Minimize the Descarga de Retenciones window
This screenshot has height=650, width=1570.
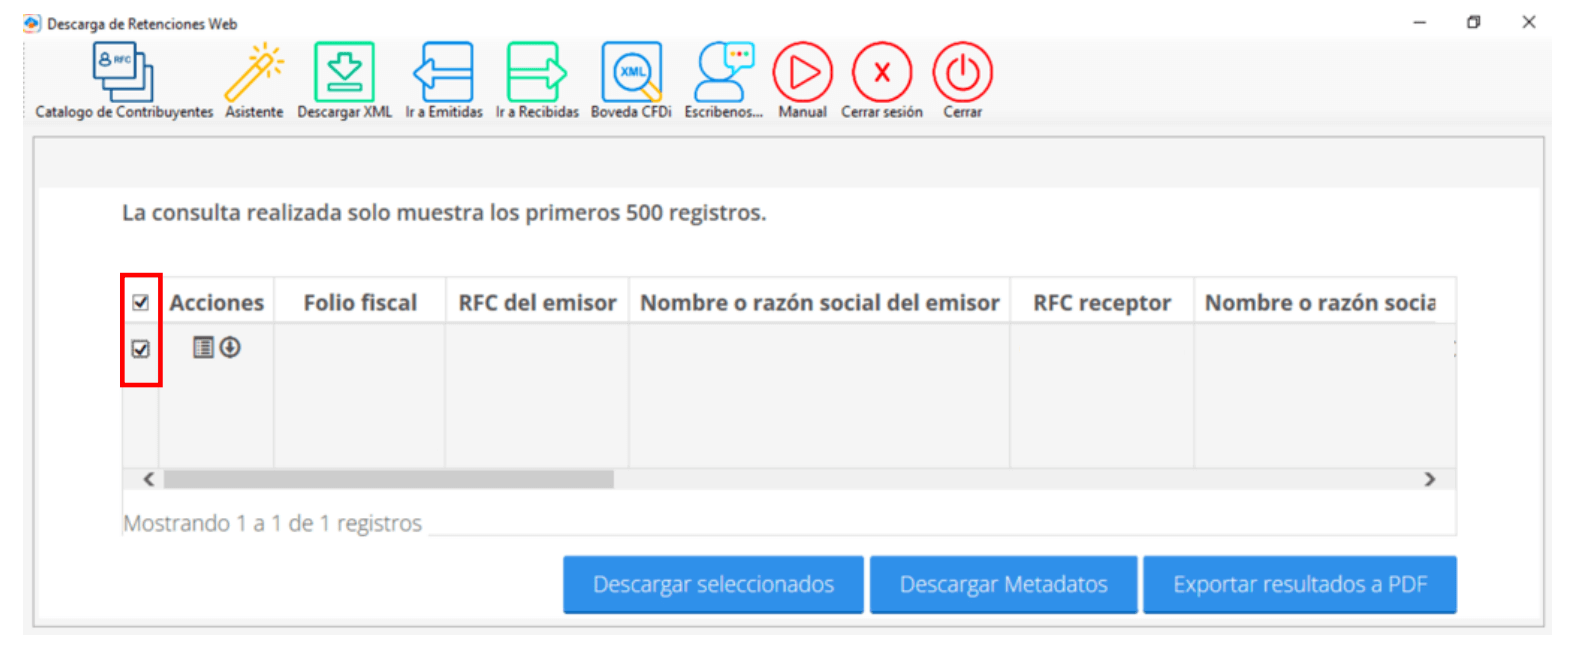click(x=1419, y=22)
